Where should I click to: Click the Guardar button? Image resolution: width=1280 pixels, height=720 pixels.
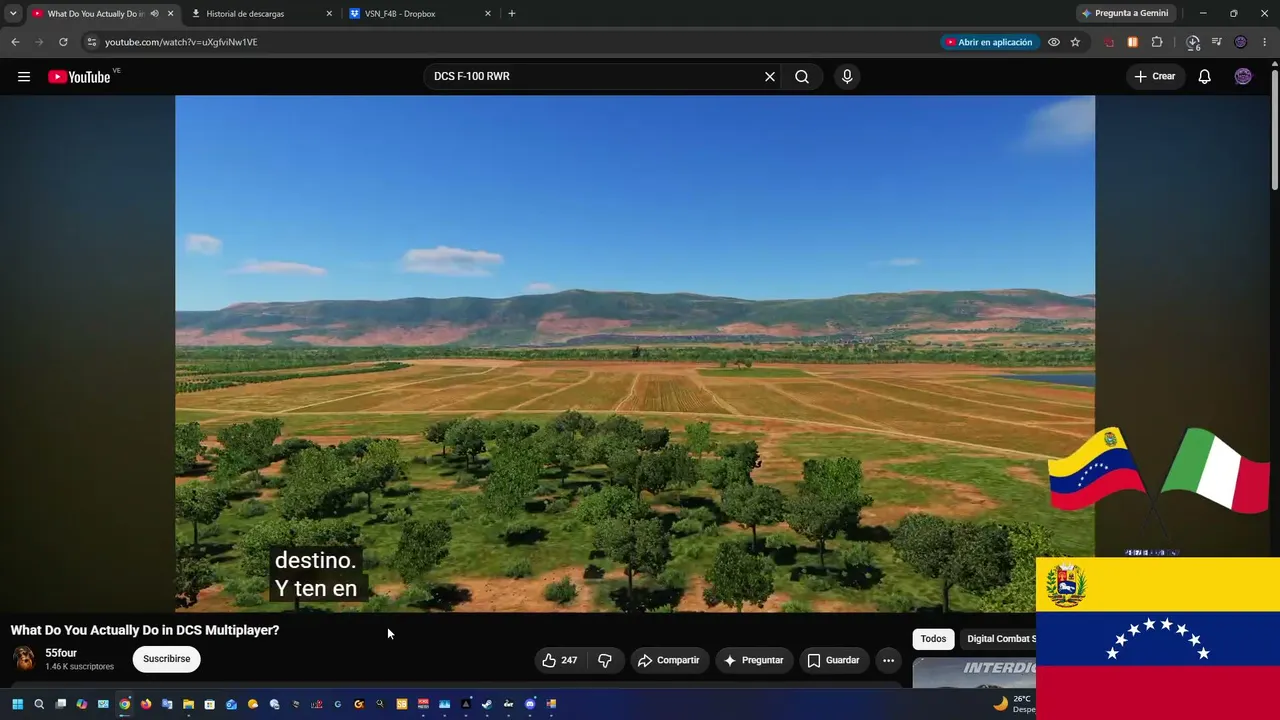point(833,660)
